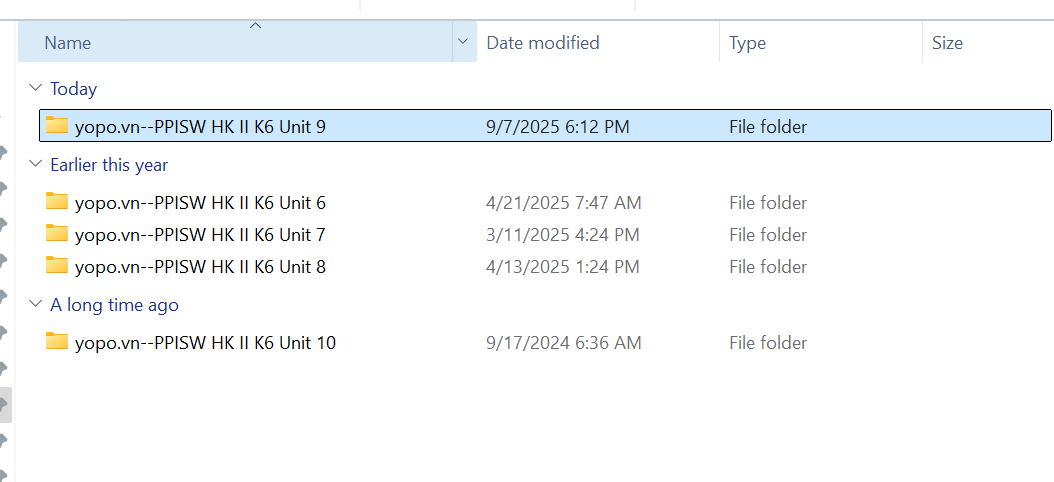Click the folder icon beside Unit 7
Viewport: 1054px width, 482px height.
[x=57, y=234]
